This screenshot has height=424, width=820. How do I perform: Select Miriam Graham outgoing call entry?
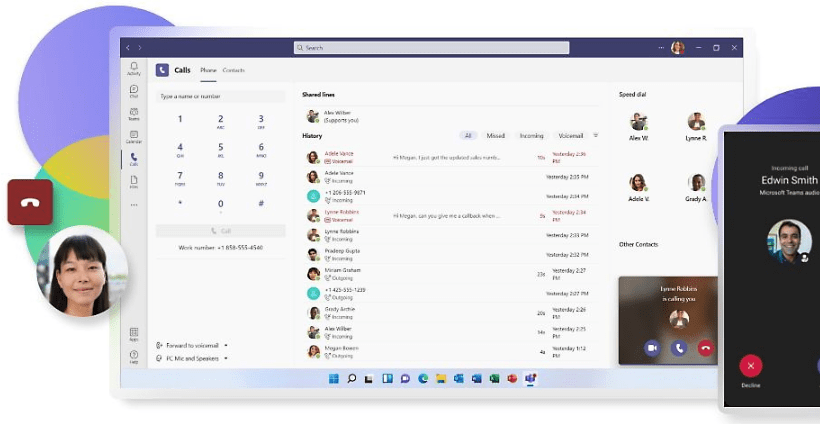(451, 274)
